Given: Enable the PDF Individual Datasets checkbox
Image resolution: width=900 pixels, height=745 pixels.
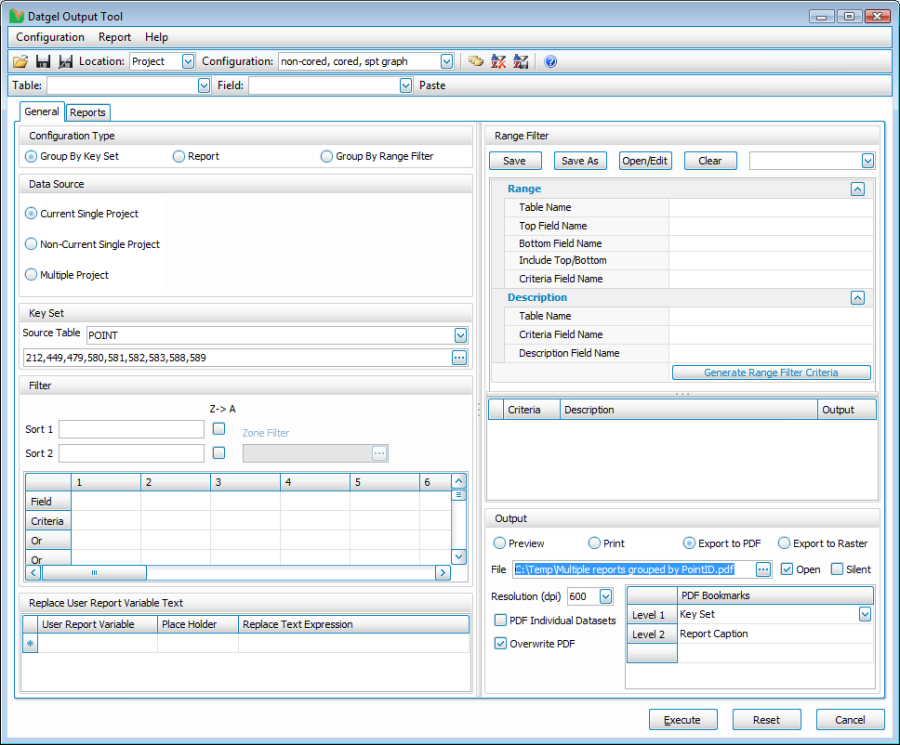Looking at the screenshot, I should (x=501, y=621).
